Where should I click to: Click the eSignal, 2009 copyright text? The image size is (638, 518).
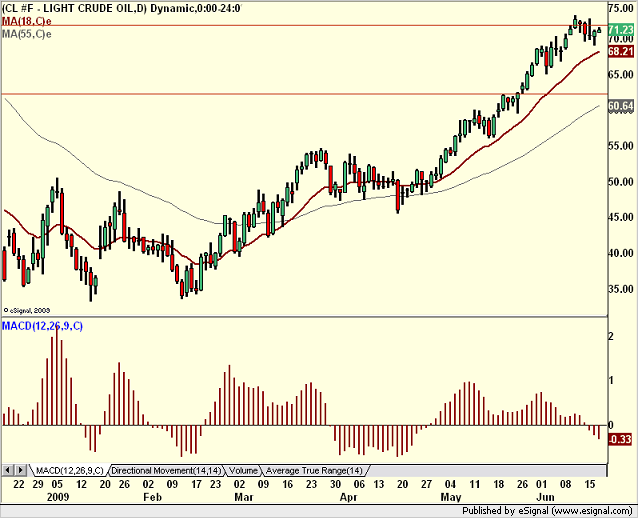[26, 310]
